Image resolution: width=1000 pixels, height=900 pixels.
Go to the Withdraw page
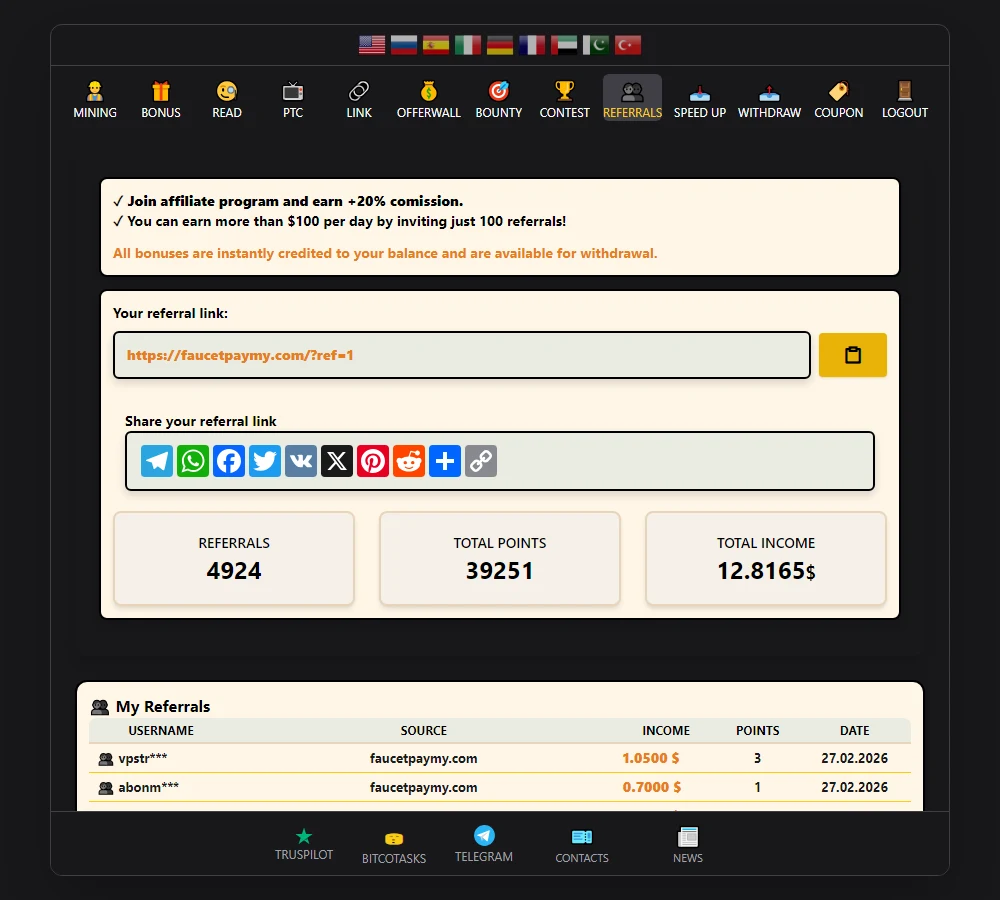pyautogui.click(x=769, y=100)
